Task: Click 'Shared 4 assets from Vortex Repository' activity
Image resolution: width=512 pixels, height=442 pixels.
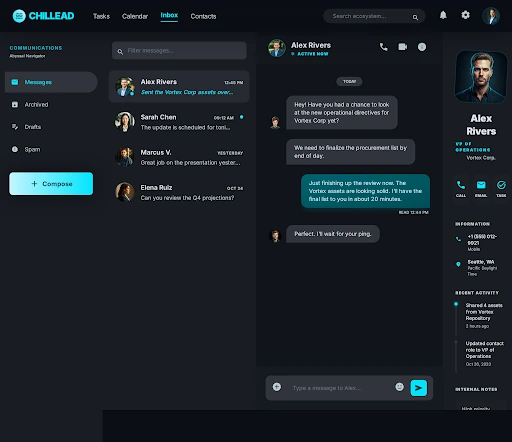Action: [484, 315]
